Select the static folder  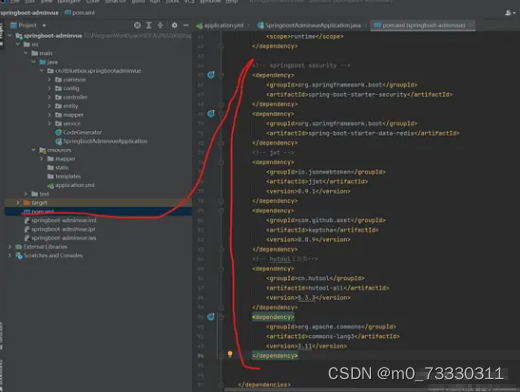coord(62,168)
